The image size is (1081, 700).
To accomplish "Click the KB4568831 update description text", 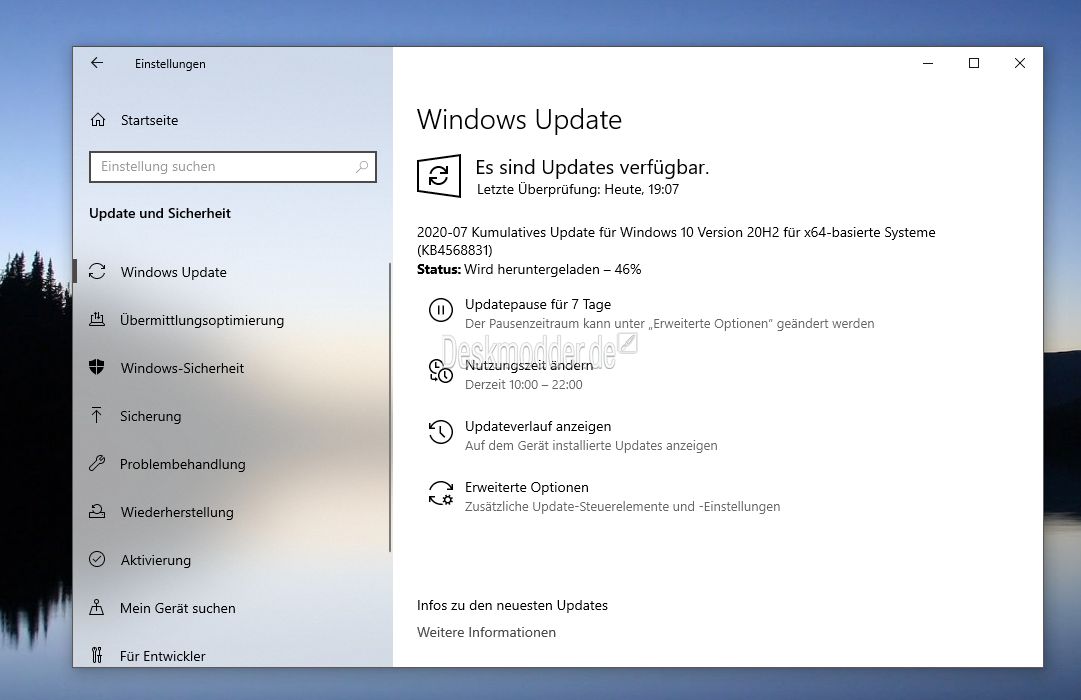I will click(x=676, y=241).
